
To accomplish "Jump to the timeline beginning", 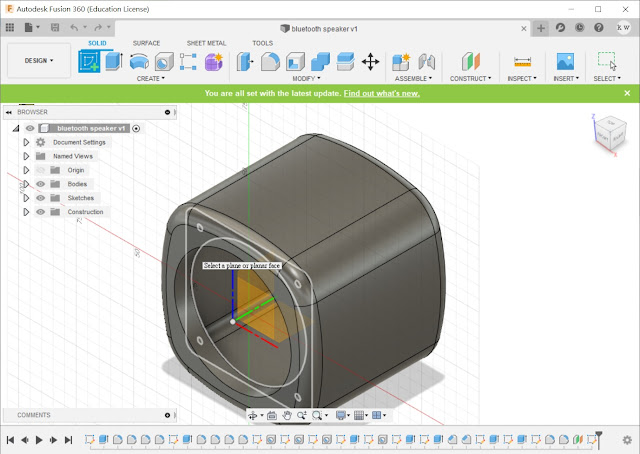I will coord(11,440).
